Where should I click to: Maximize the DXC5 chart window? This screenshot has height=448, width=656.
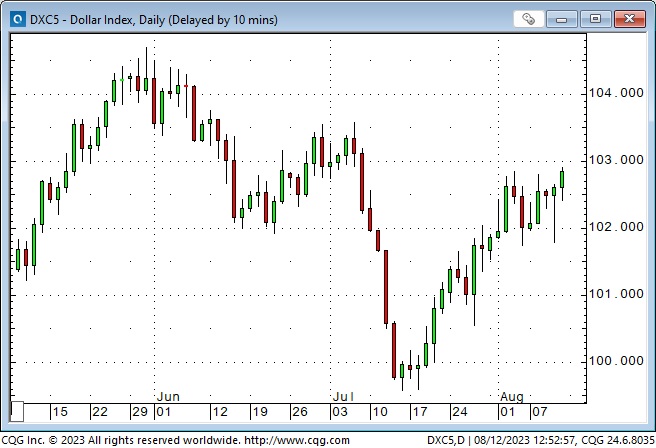pos(595,19)
